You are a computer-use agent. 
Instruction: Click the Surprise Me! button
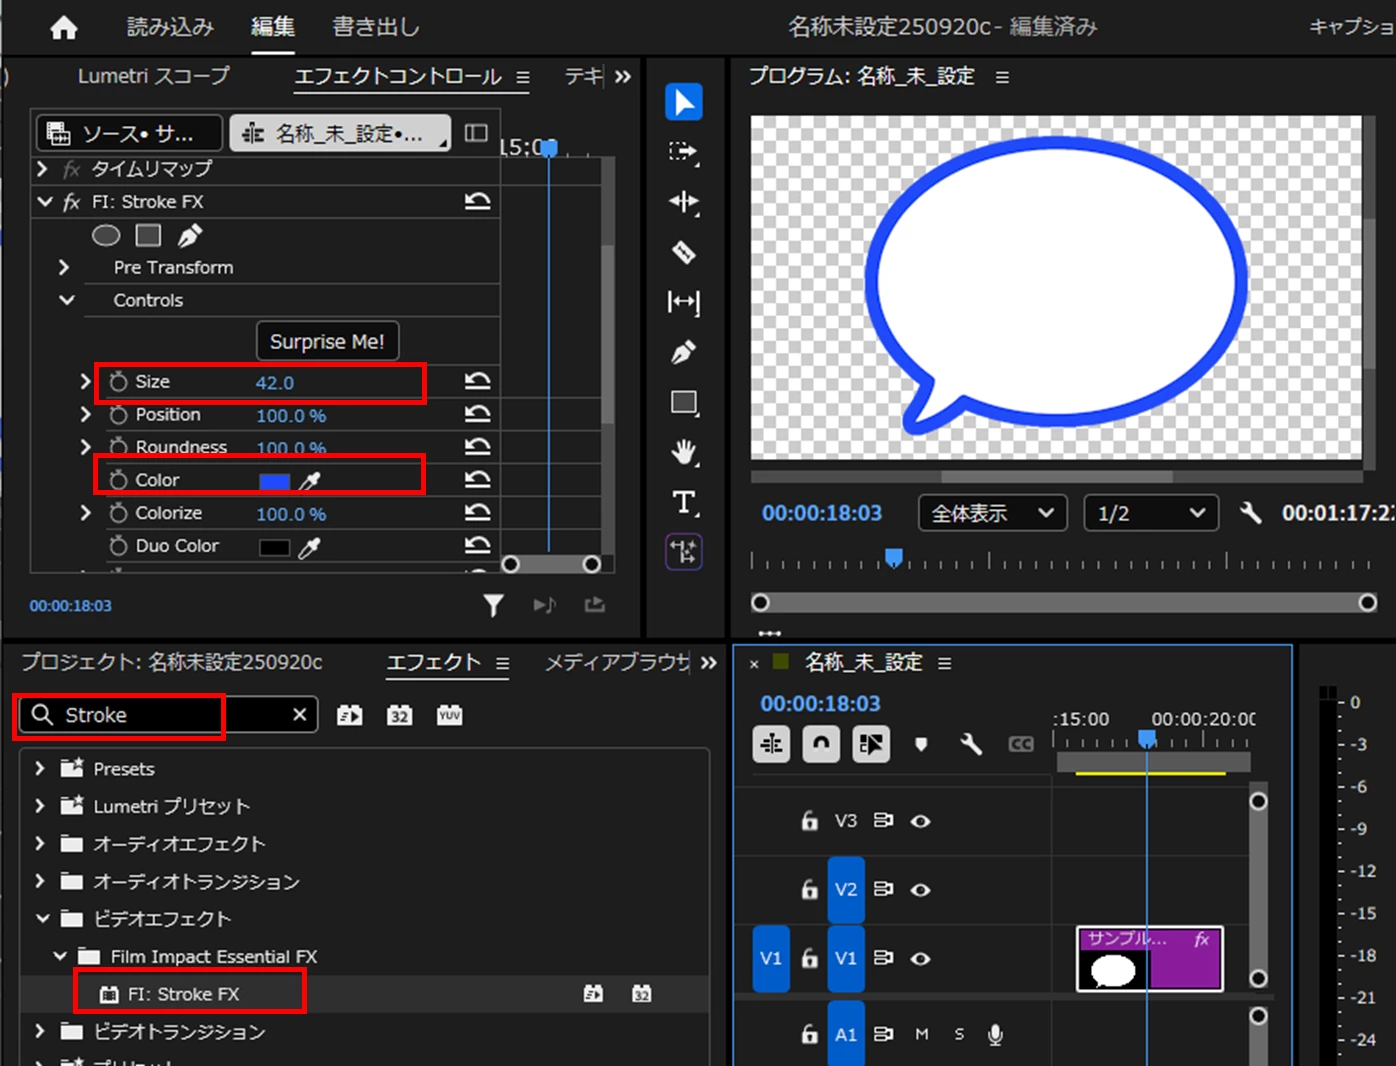click(327, 341)
